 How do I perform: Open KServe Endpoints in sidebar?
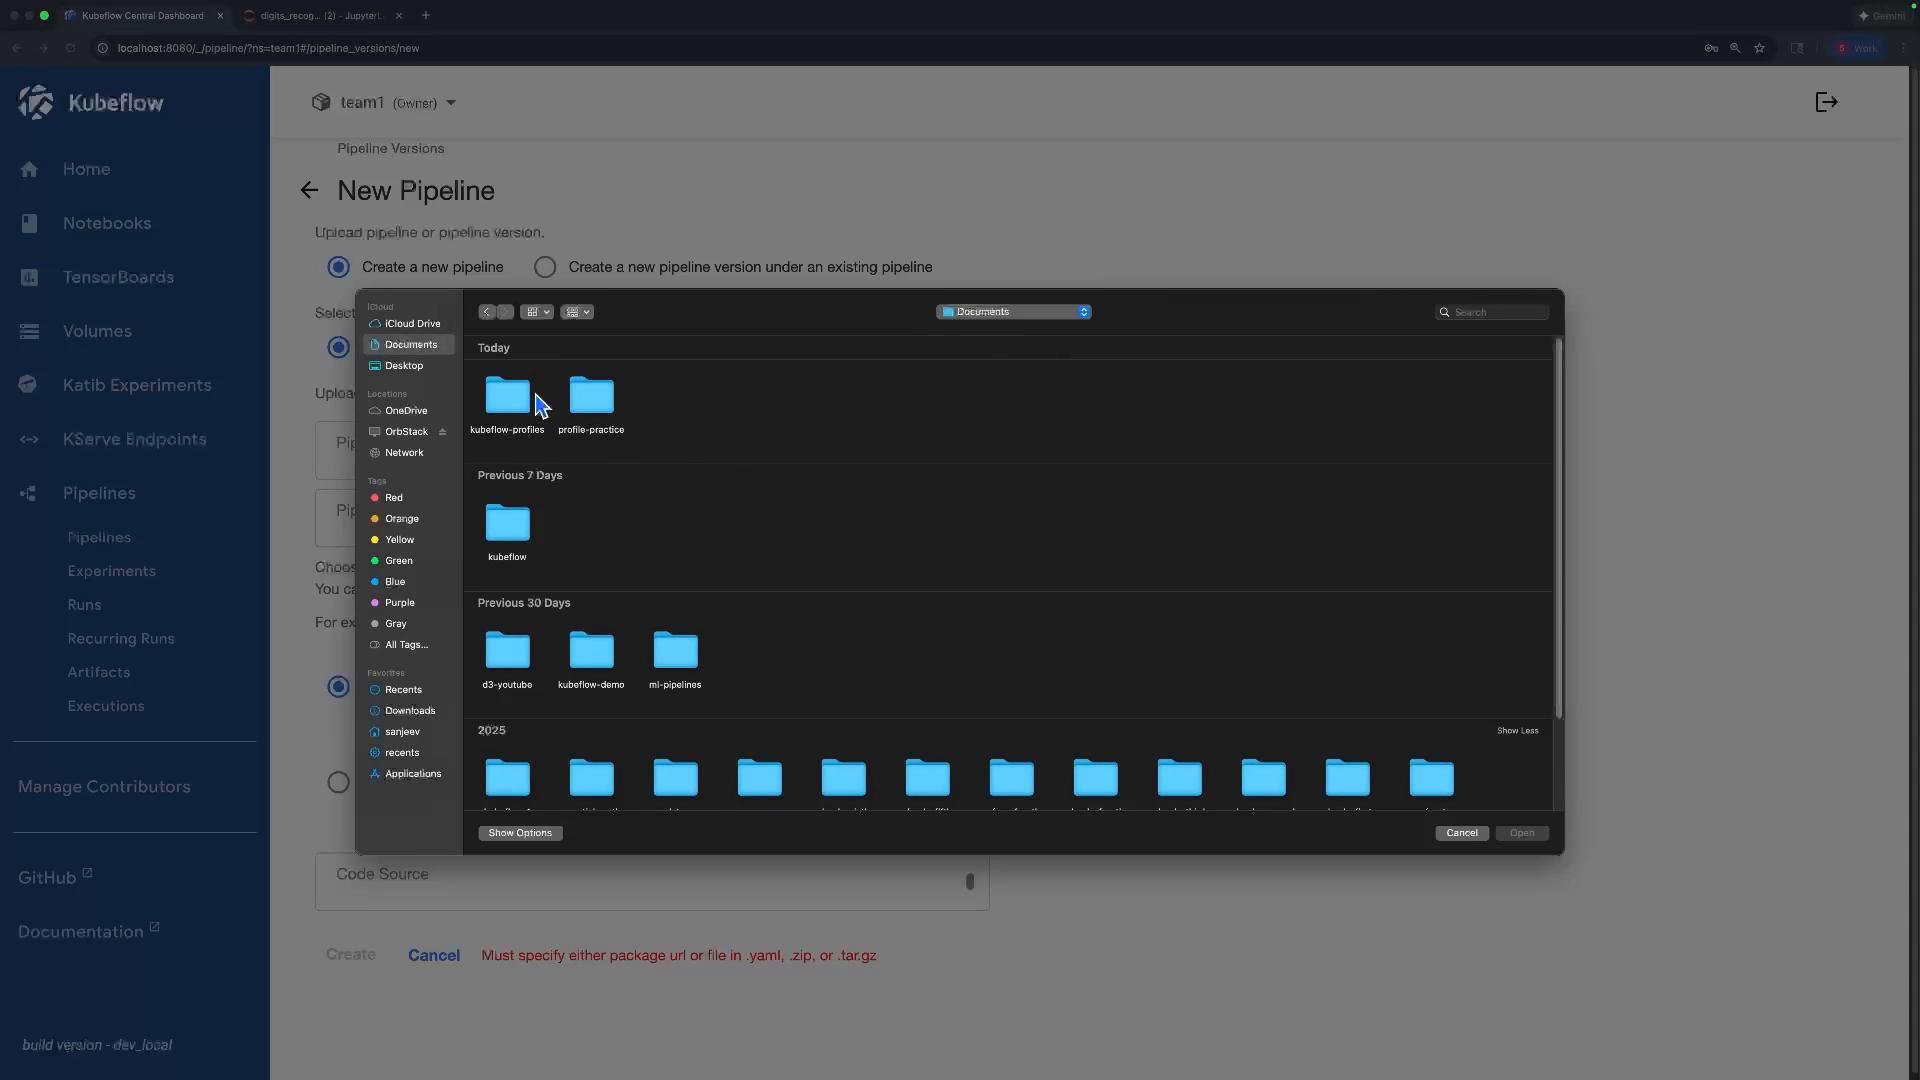click(x=135, y=439)
